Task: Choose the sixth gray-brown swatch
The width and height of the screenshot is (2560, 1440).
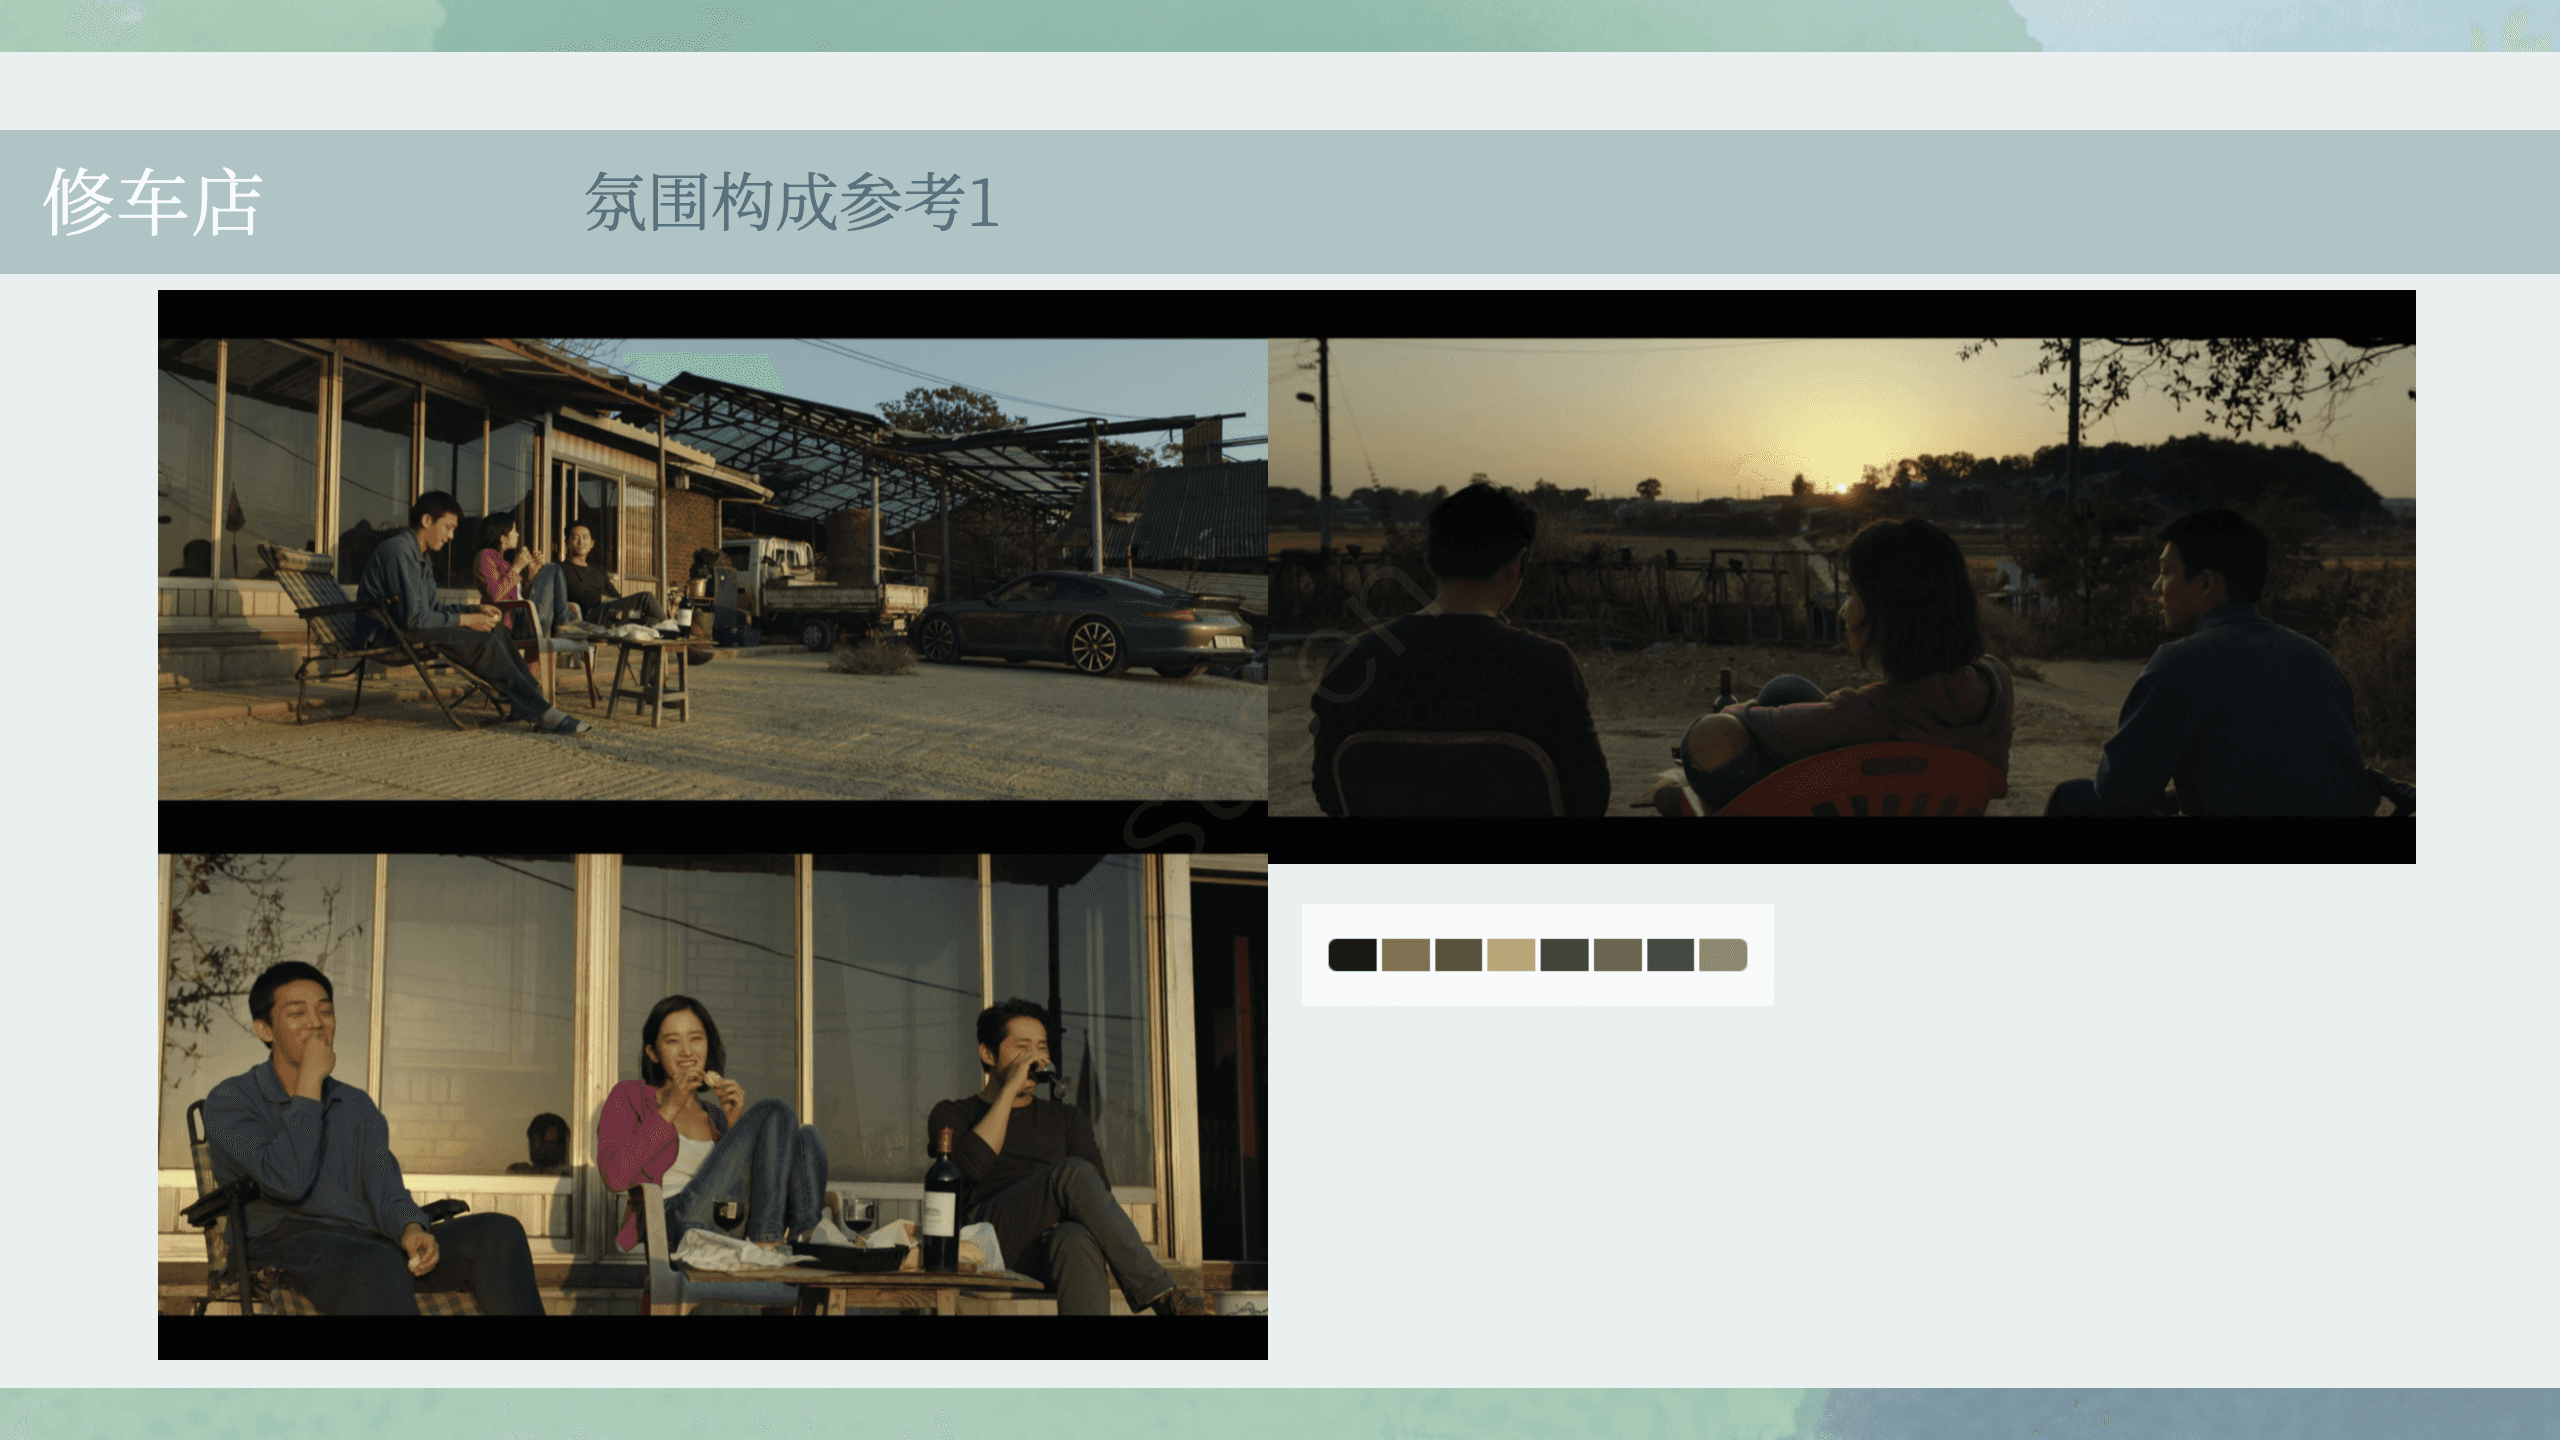Action: point(1617,955)
